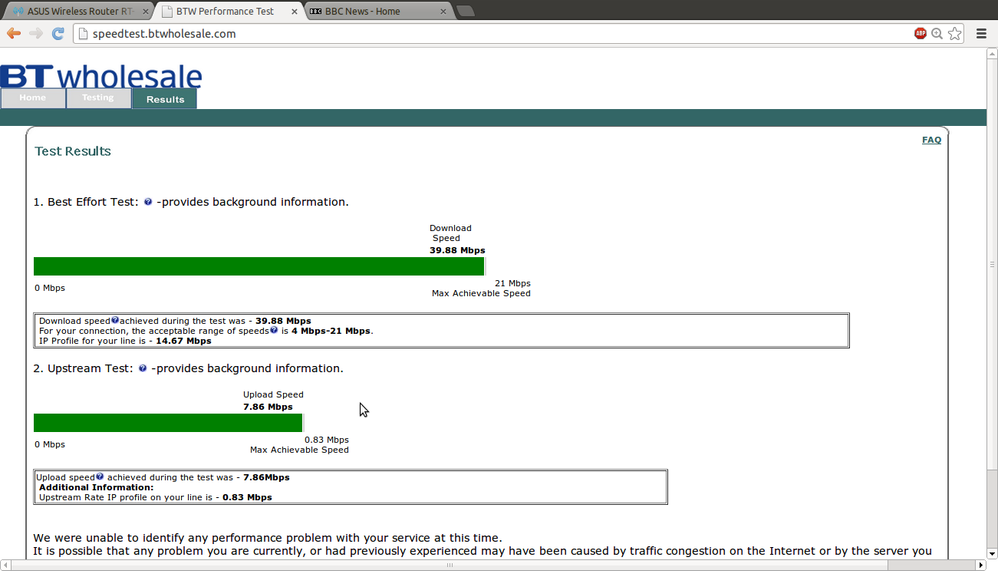998x571 pixels.
Task: Open the Testing navigation tab
Action: pos(98,98)
